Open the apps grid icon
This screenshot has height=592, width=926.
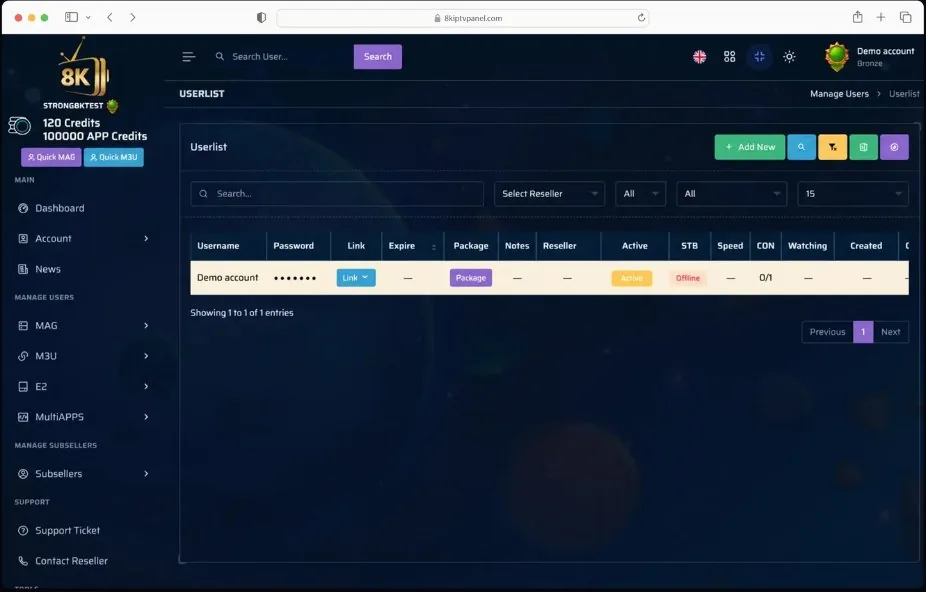[729, 57]
